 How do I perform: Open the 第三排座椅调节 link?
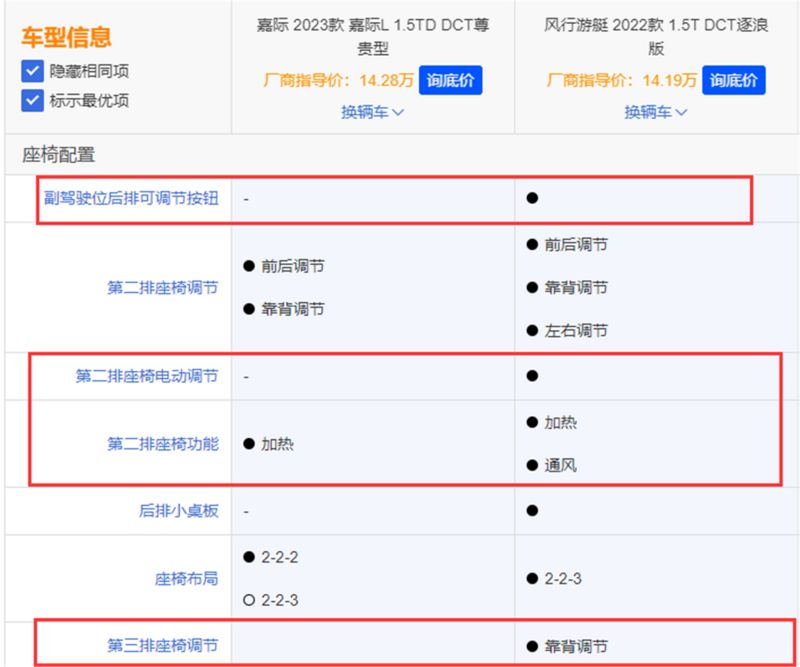tap(163, 646)
